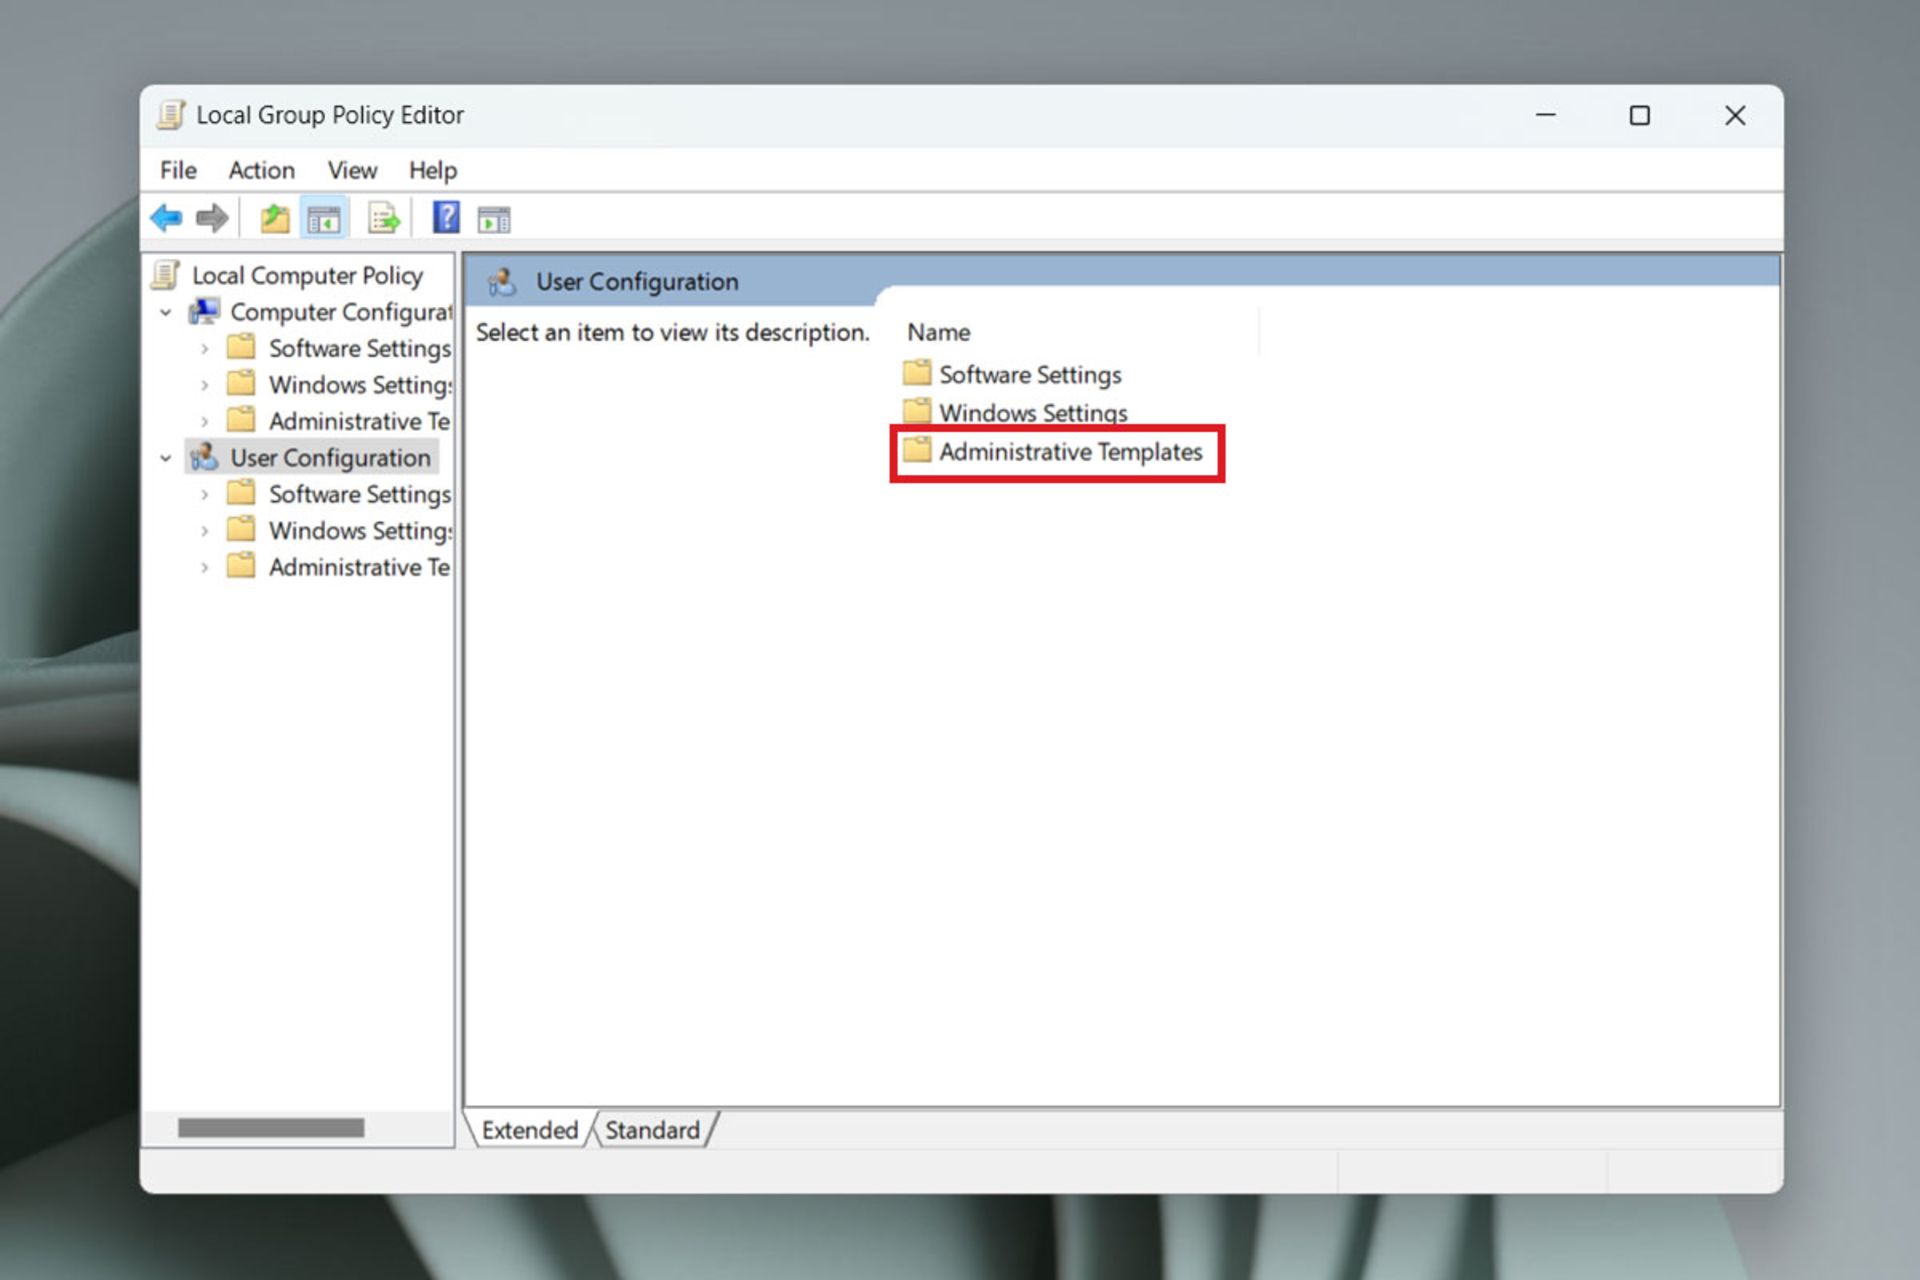Image resolution: width=1920 pixels, height=1280 pixels.
Task: Select User Configuration node in tree
Action: [331, 457]
